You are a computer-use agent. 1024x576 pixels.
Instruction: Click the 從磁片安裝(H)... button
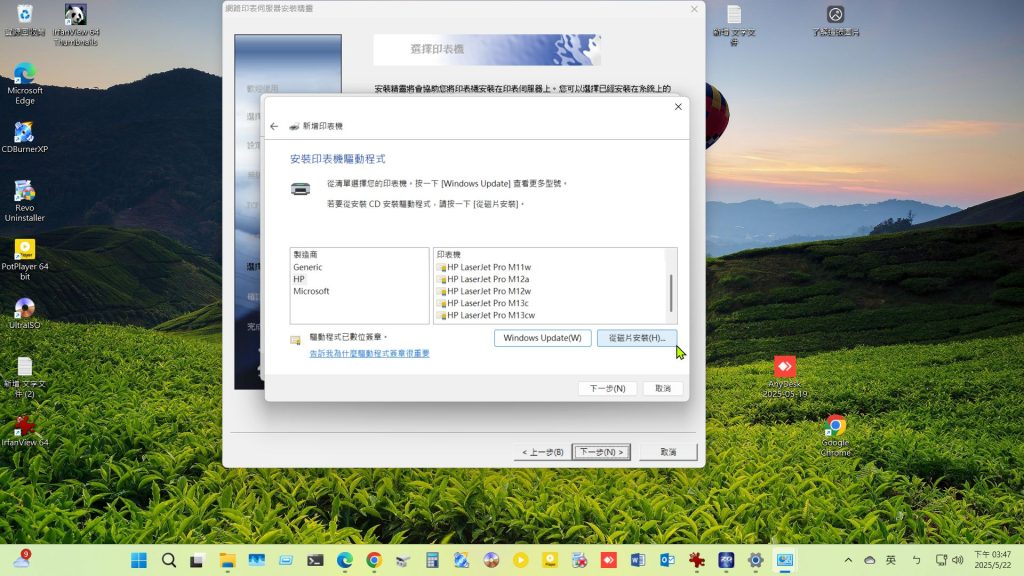pyautogui.click(x=637, y=338)
